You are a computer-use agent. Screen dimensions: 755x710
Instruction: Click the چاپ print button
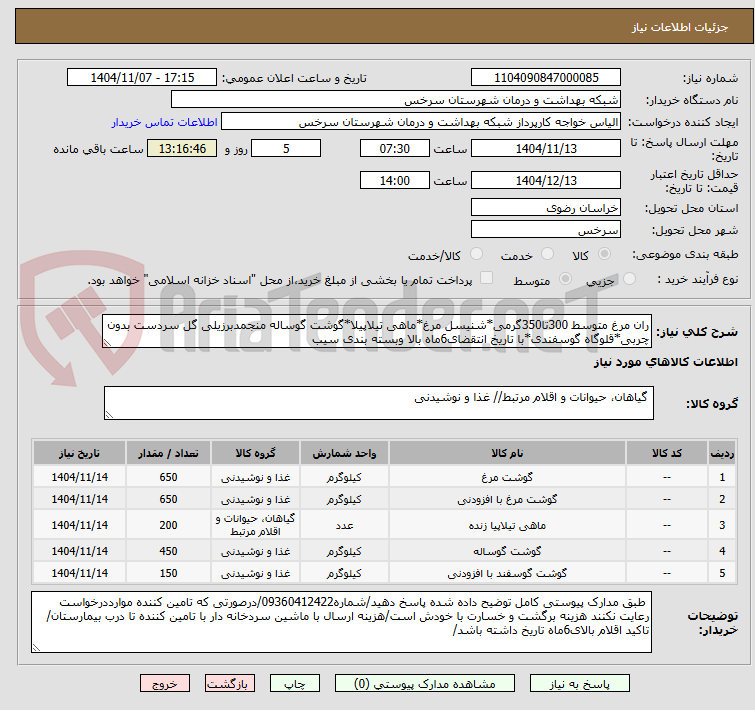coord(295,684)
